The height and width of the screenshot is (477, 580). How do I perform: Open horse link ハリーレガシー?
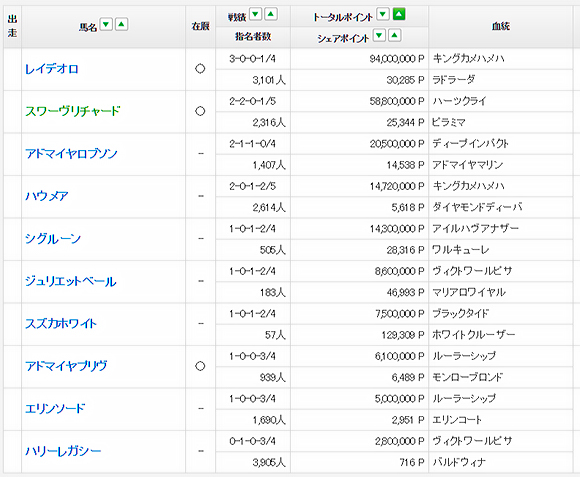[63, 451]
